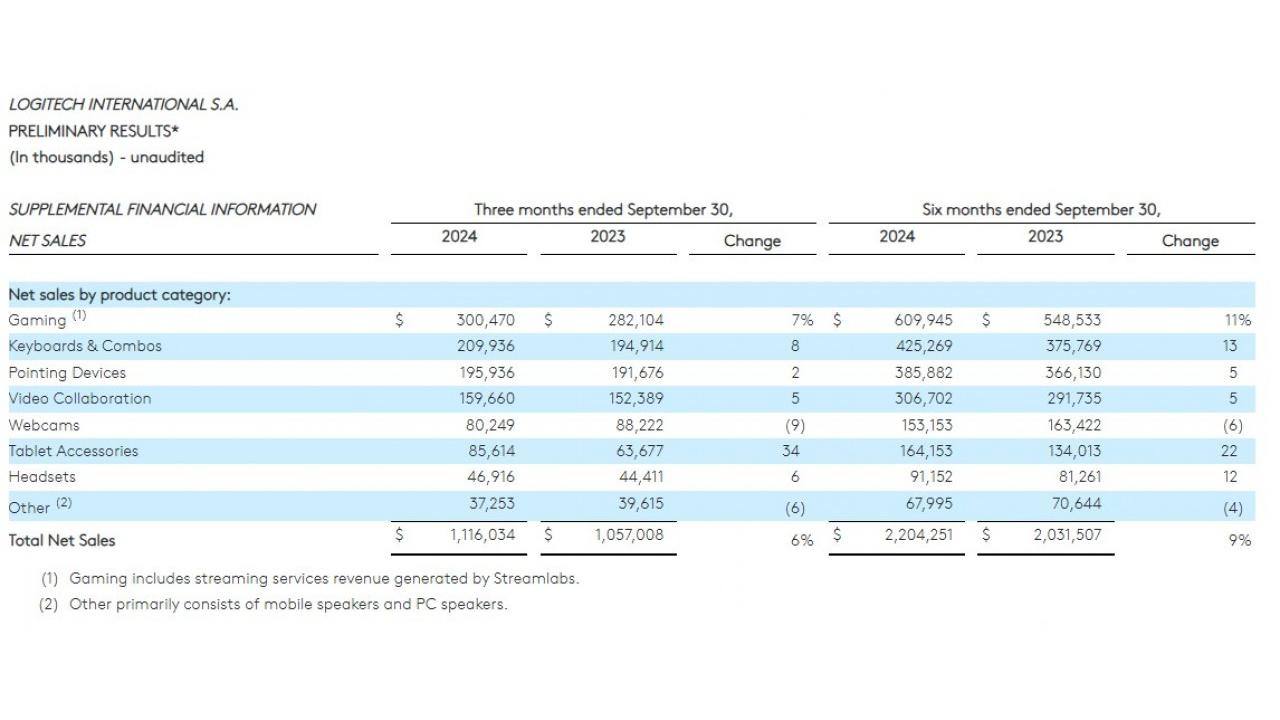Click the Tablet Accessories 34 change value
Screen dimensions: 1280x720
(x=791, y=451)
